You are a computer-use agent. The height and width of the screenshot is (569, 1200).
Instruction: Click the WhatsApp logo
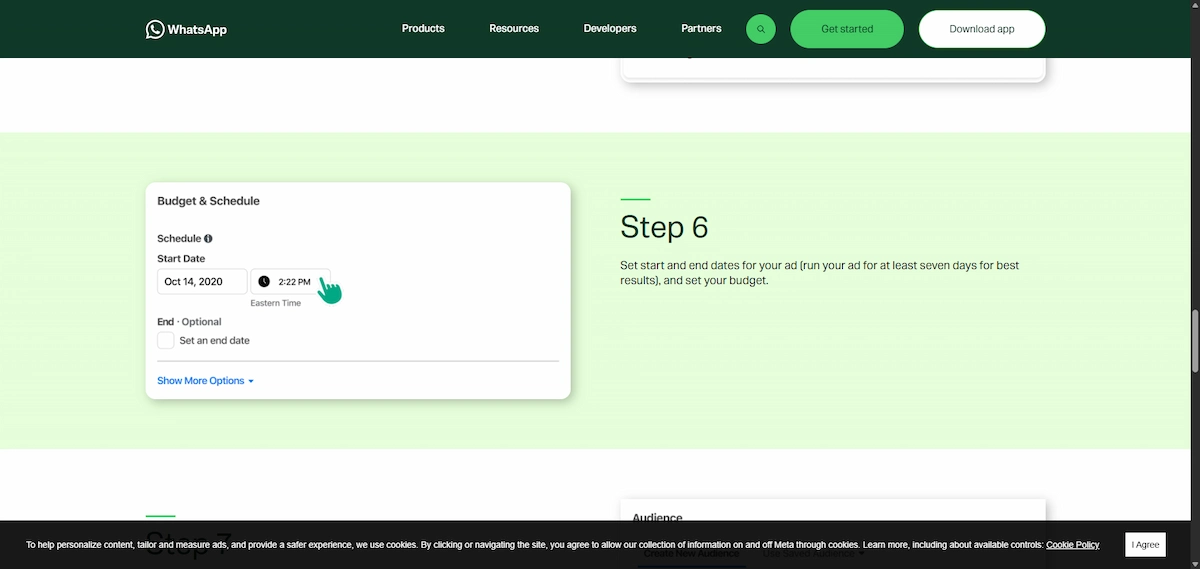[x=186, y=29]
